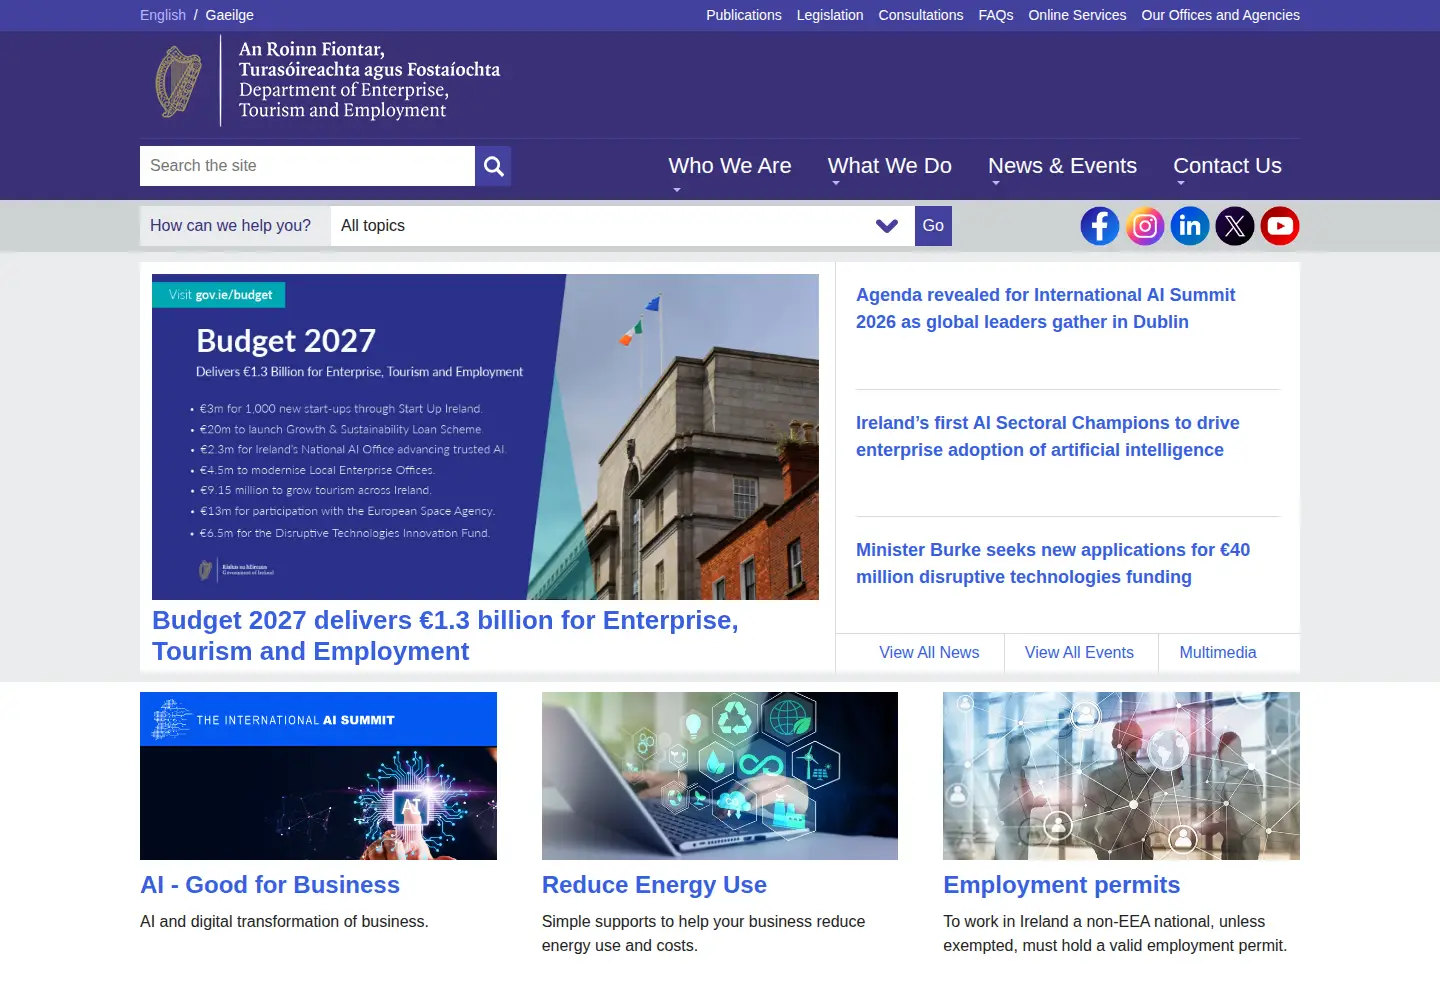Open Consultations in top menu
This screenshot has width=1440, height=1000.
(x=921, y=15)
